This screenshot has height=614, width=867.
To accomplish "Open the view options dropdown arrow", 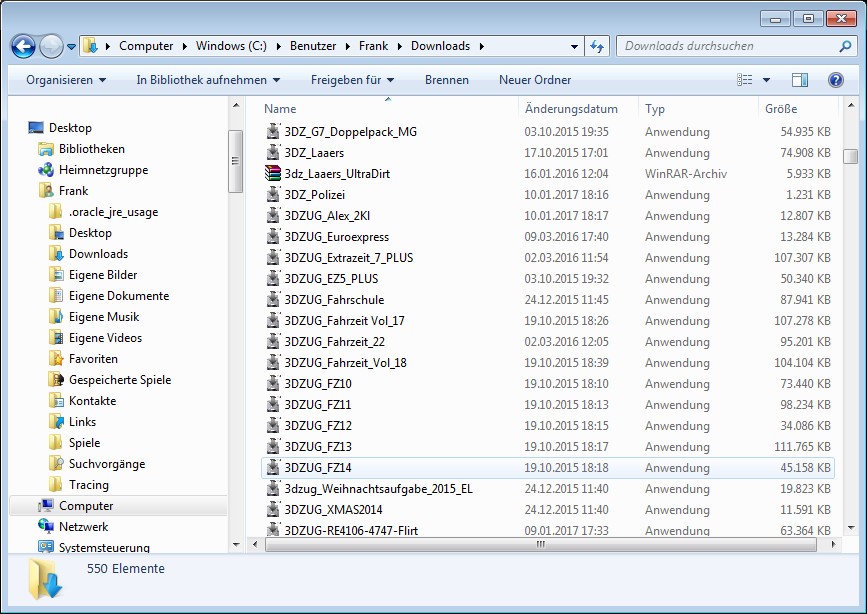I will (766, 80).
